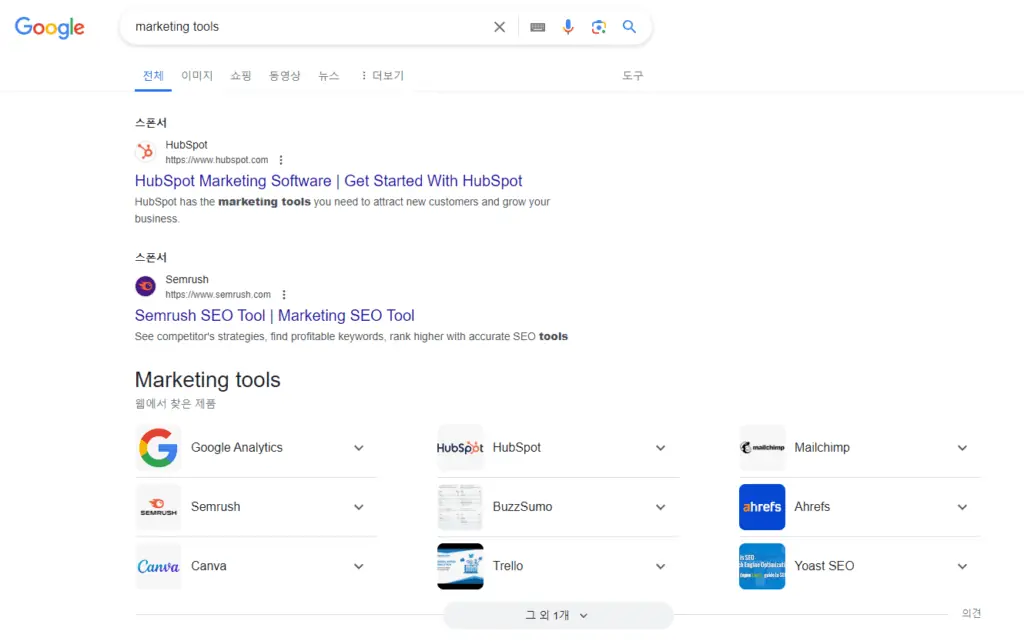Expand the Trello entry chevron

coord(660,567)
